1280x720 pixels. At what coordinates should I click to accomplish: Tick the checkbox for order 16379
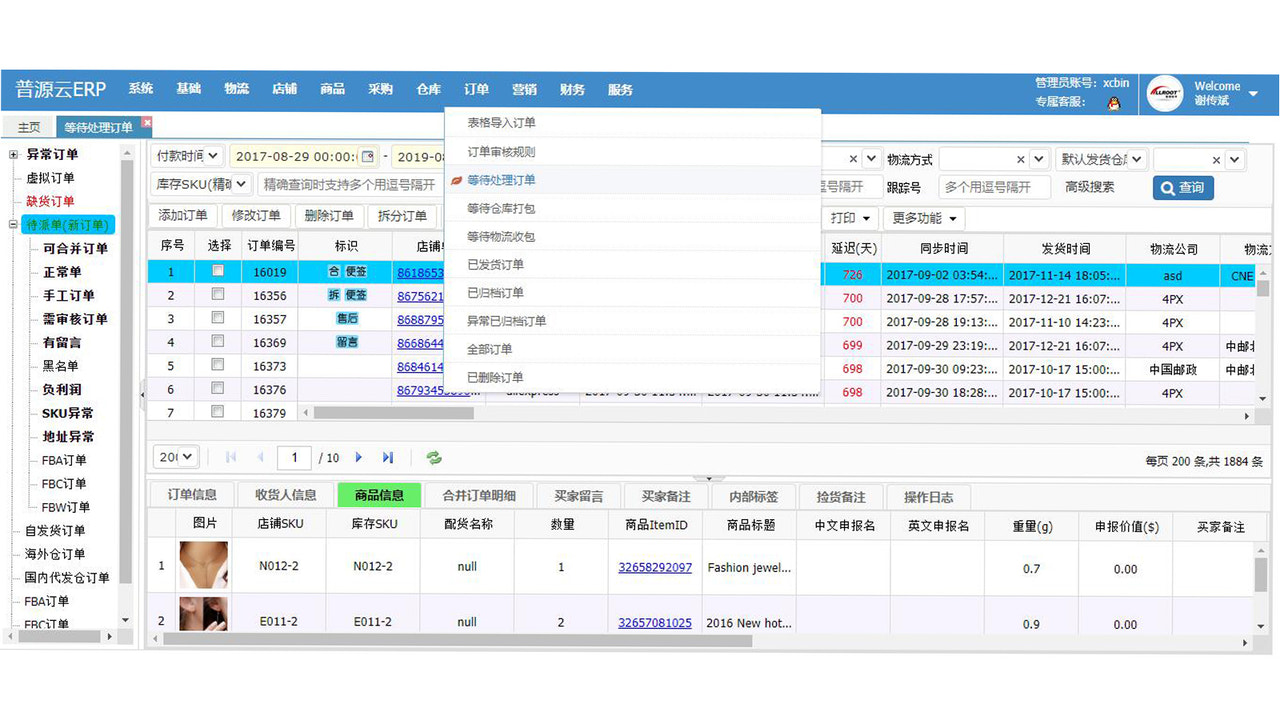pos(218,411)
